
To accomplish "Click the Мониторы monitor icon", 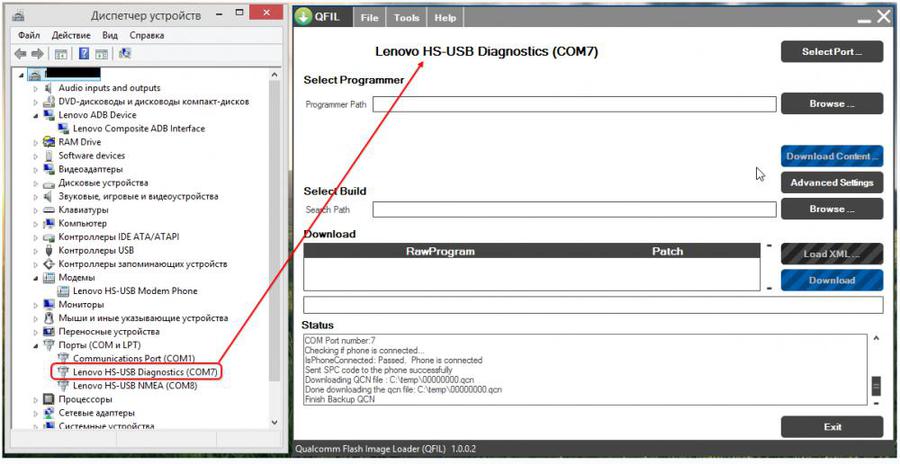I will pos(49,304).
